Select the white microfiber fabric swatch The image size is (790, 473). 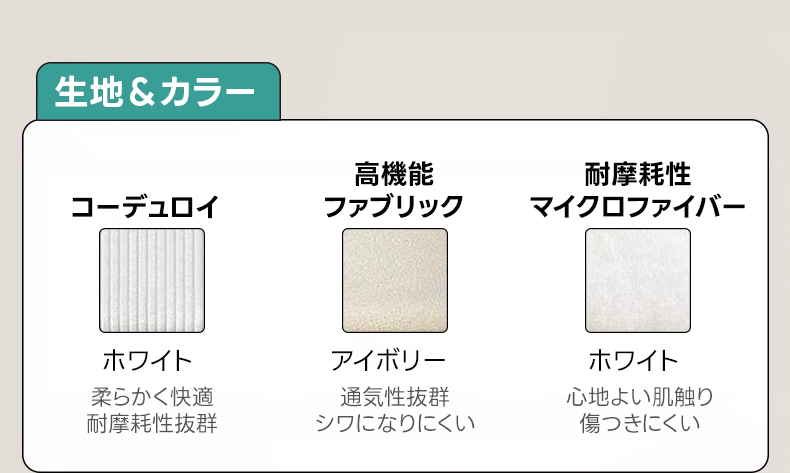(638, 280)
